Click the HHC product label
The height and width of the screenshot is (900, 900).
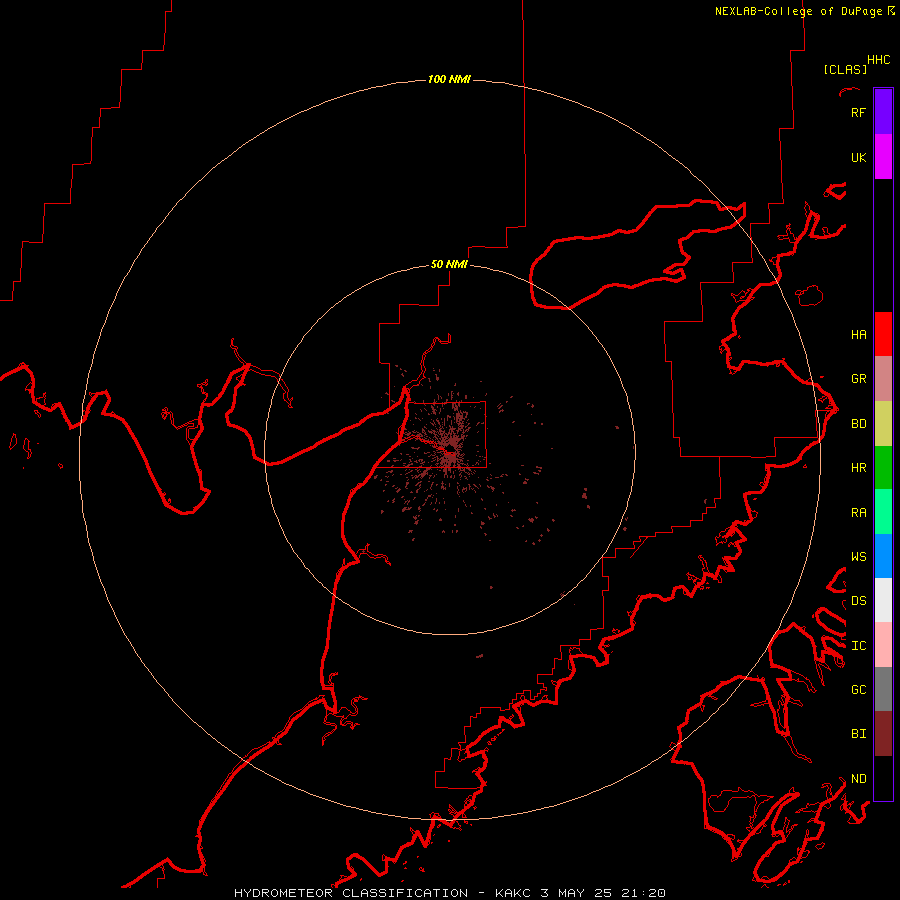coord(879,60)
